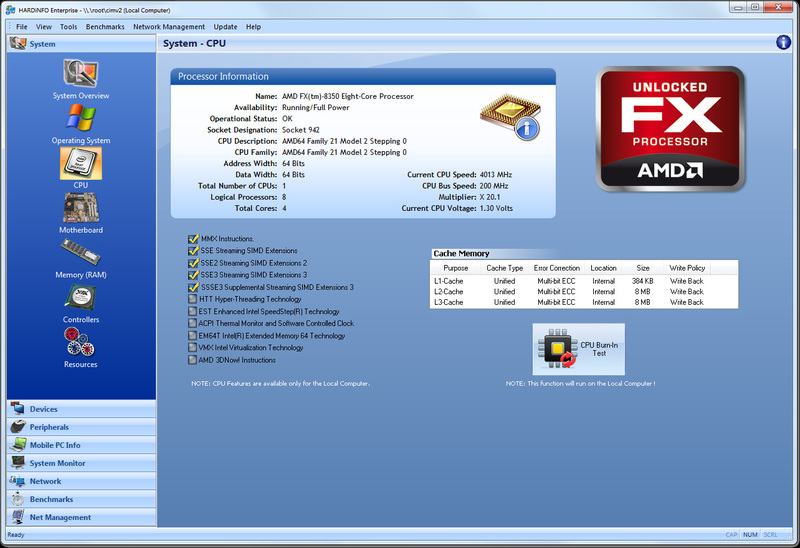The height and width of the screenshot is (548, 800).
Task: Enable EM64T Extended Memory 64 checkbox
Action: 192,336
